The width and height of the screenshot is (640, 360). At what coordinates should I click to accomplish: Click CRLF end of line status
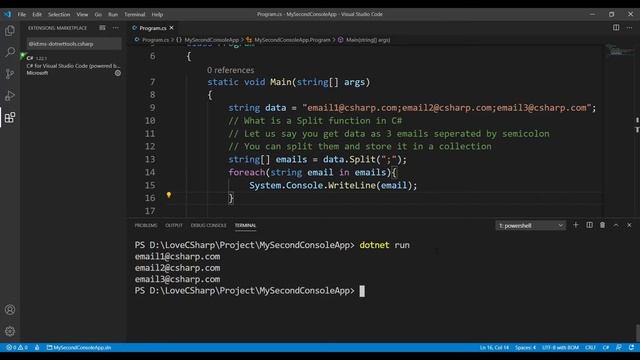tap(590, 347)
